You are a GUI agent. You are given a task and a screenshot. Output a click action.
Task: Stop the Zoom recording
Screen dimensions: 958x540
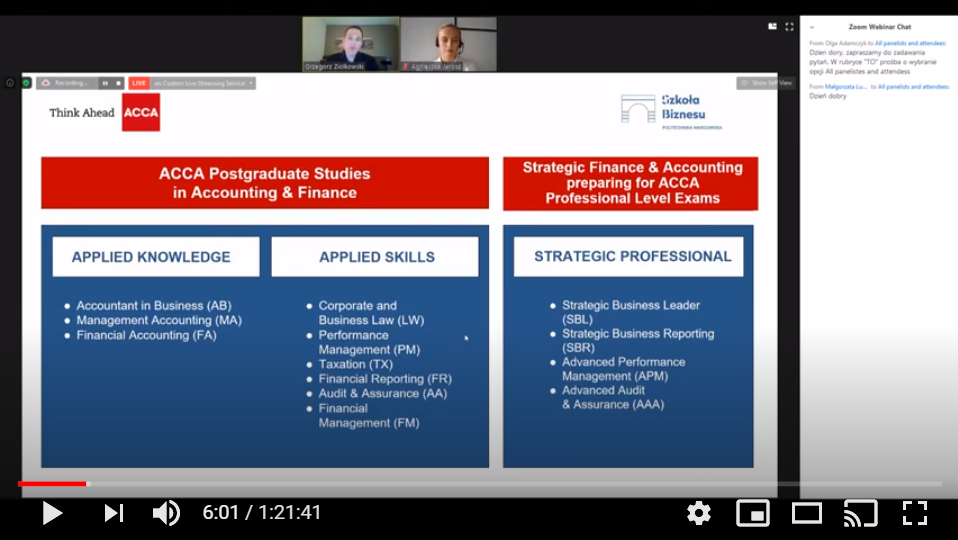point(118,83)
